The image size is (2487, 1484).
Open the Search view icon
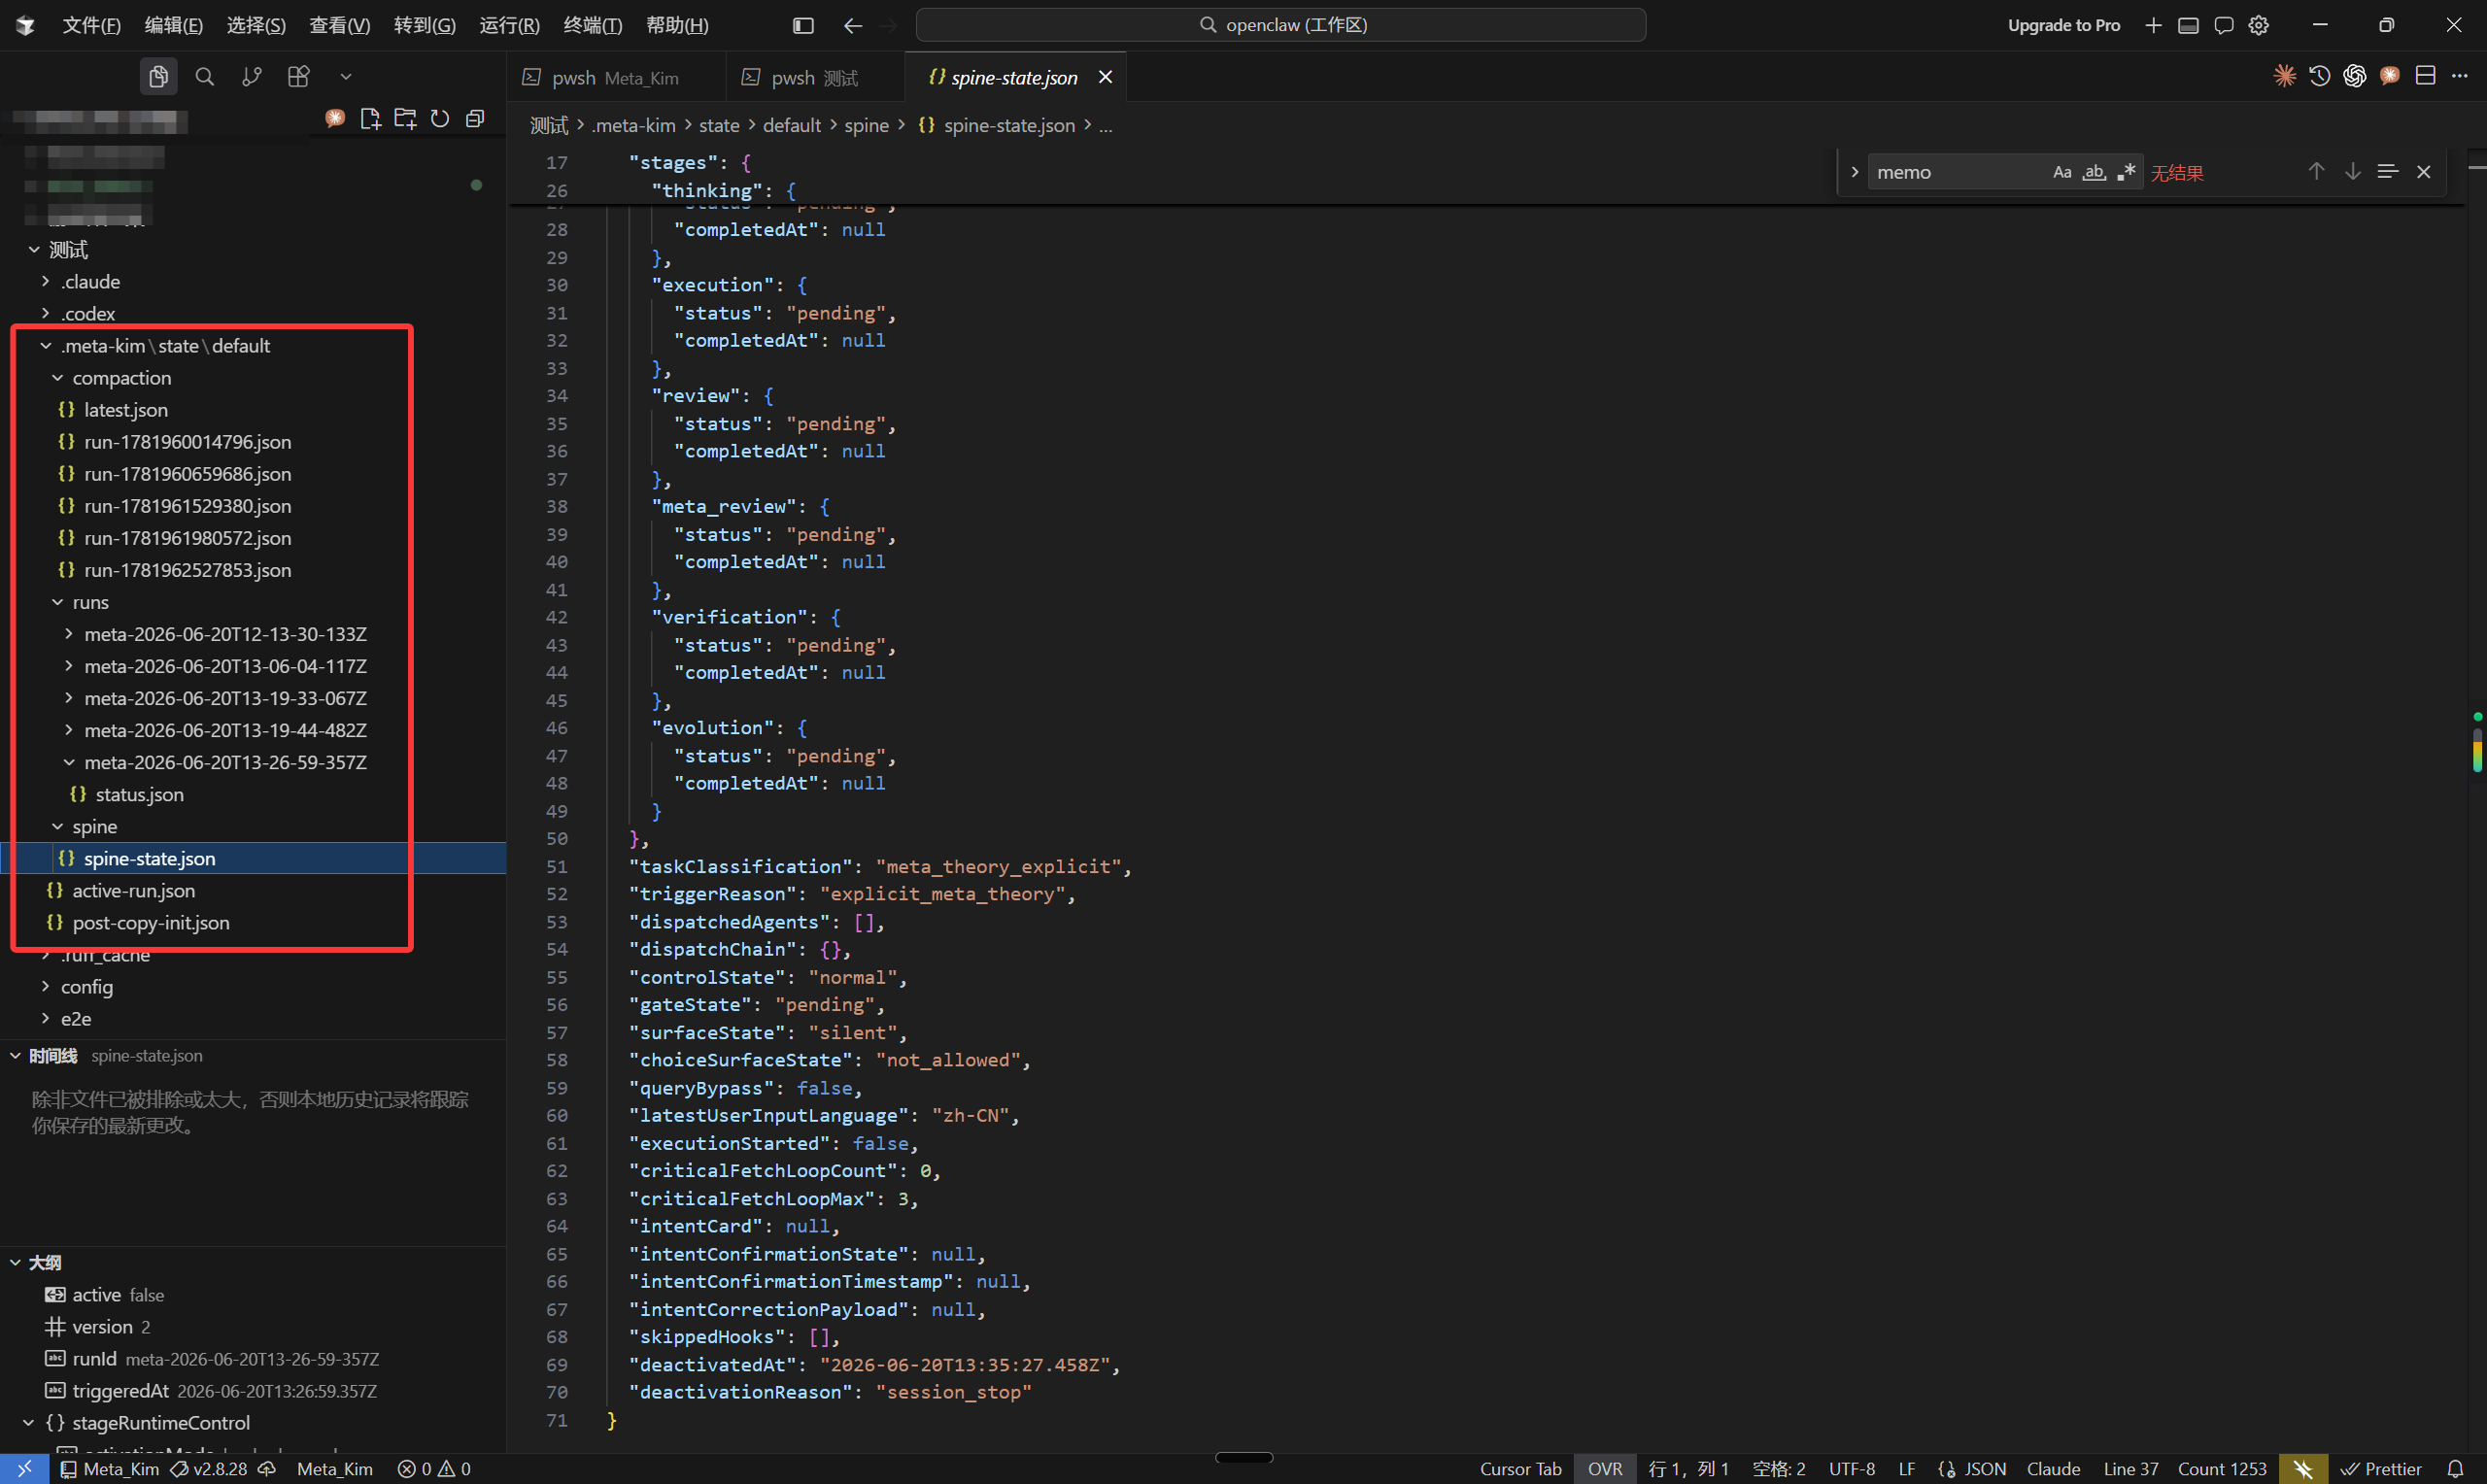click(x=205, y=77)
